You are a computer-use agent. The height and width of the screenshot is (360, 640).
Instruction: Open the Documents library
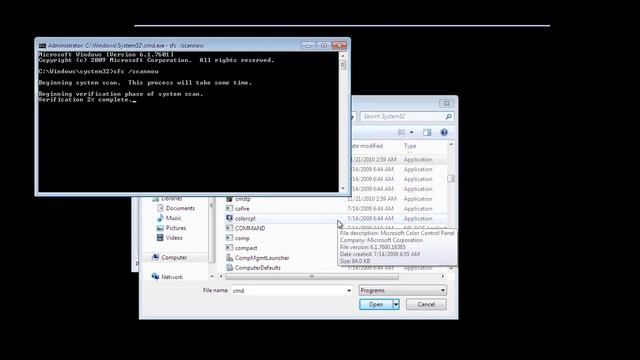coord(180,208)
